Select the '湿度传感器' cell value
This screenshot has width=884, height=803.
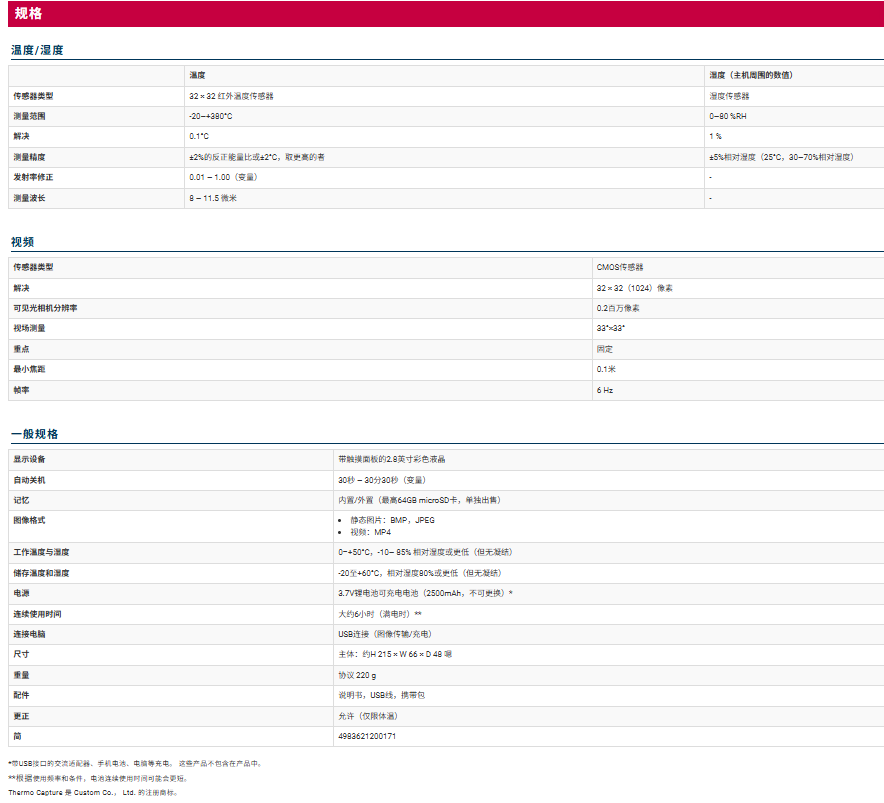(729, 96)
